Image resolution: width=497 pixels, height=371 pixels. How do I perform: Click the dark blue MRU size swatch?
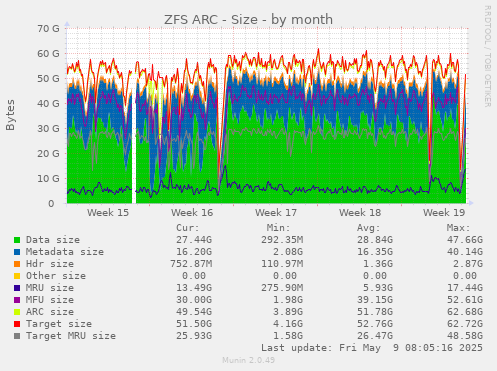point(17,288)
